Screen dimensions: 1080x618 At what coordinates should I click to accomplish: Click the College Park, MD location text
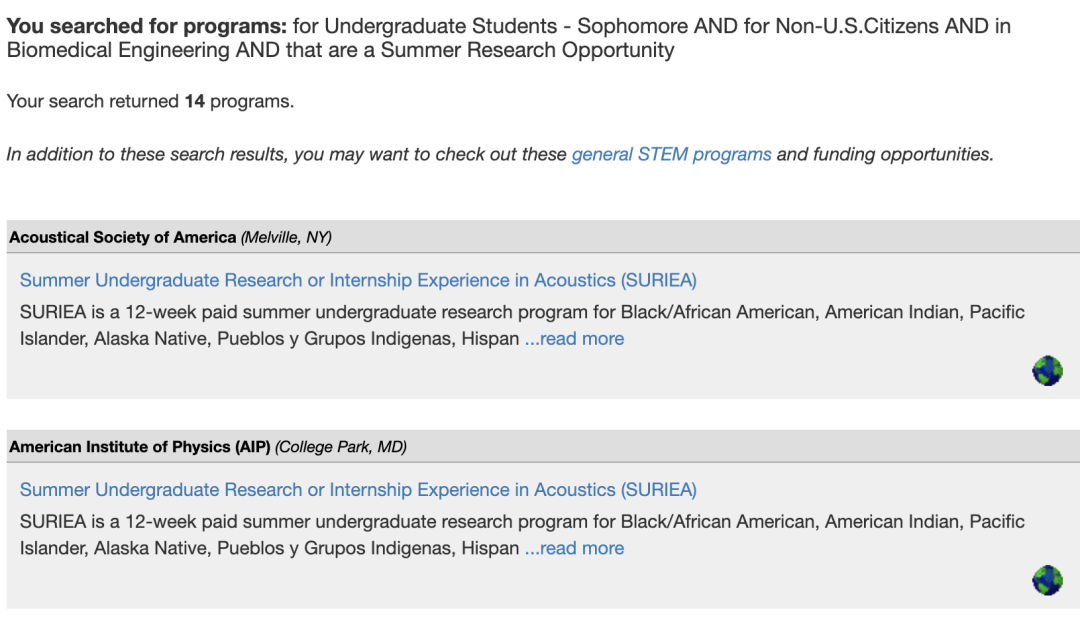341,446
